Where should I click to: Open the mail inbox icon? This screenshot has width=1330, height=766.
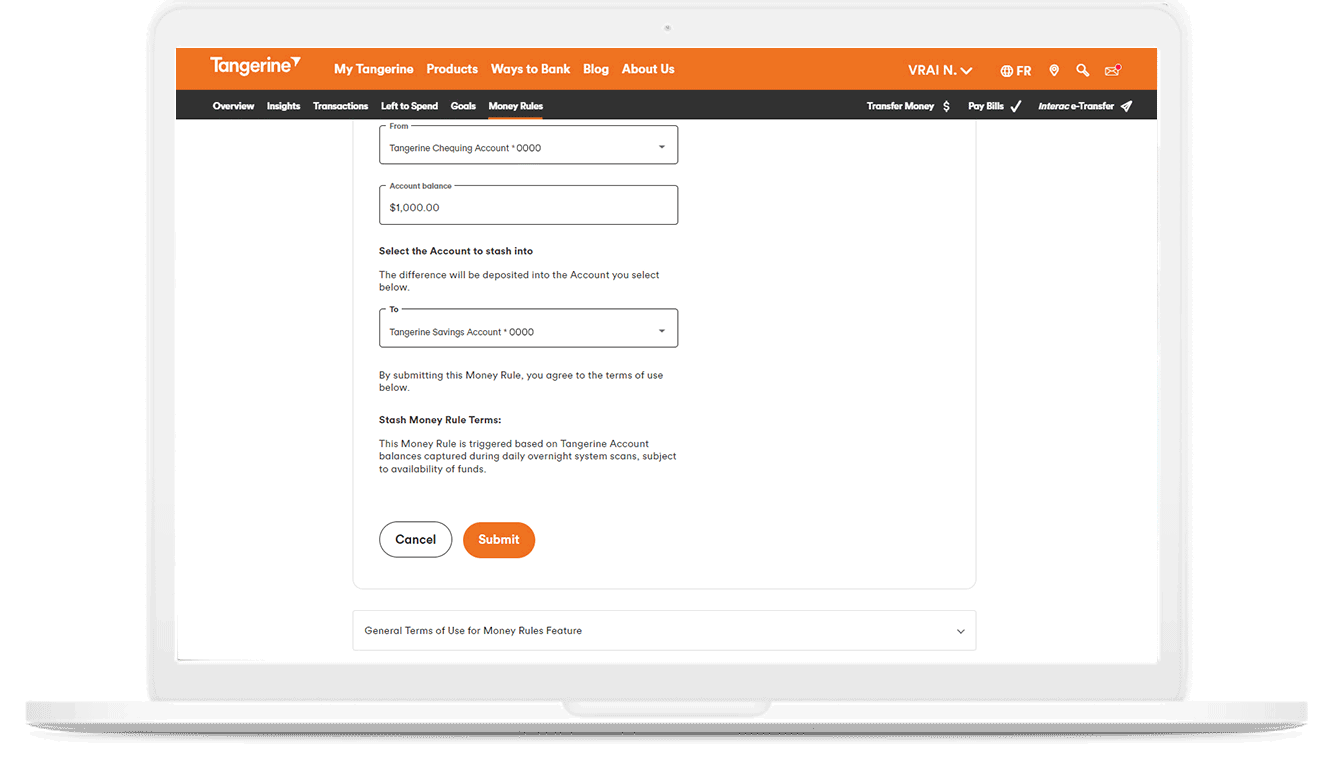[1112, 70]
